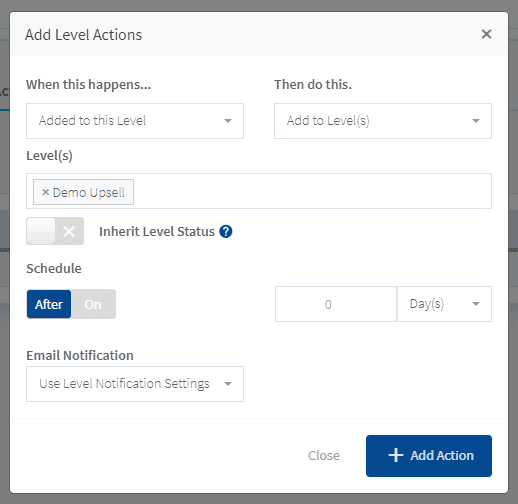Click the plus icon on the Add Action button
Viewport: 518px width, 504px height.
396,455
